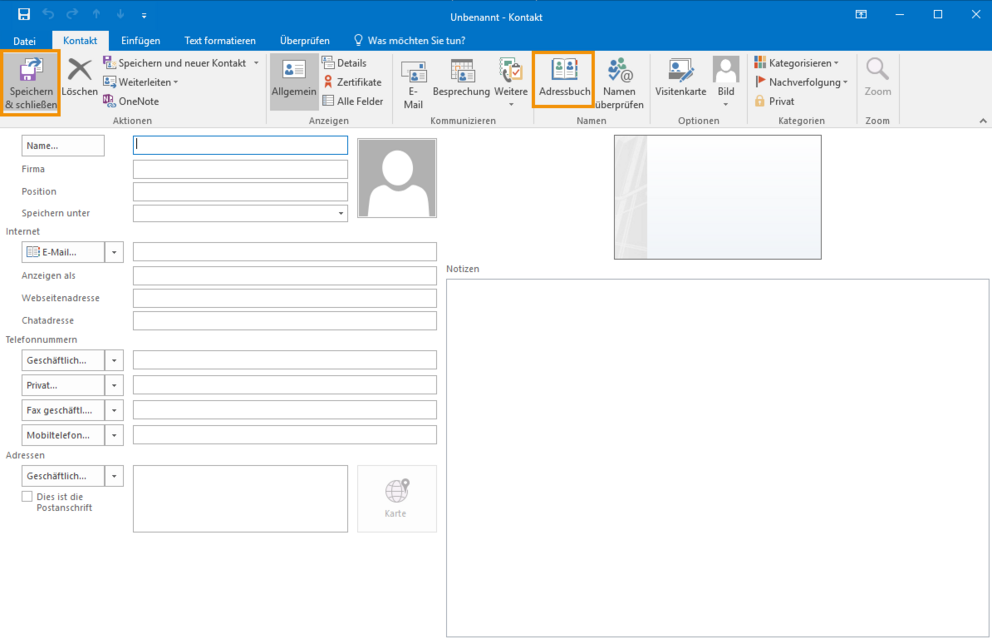This screenshot has width=992, height=639.
Task: Click the E-Mail... button
Action: click(x=63, y=252)
